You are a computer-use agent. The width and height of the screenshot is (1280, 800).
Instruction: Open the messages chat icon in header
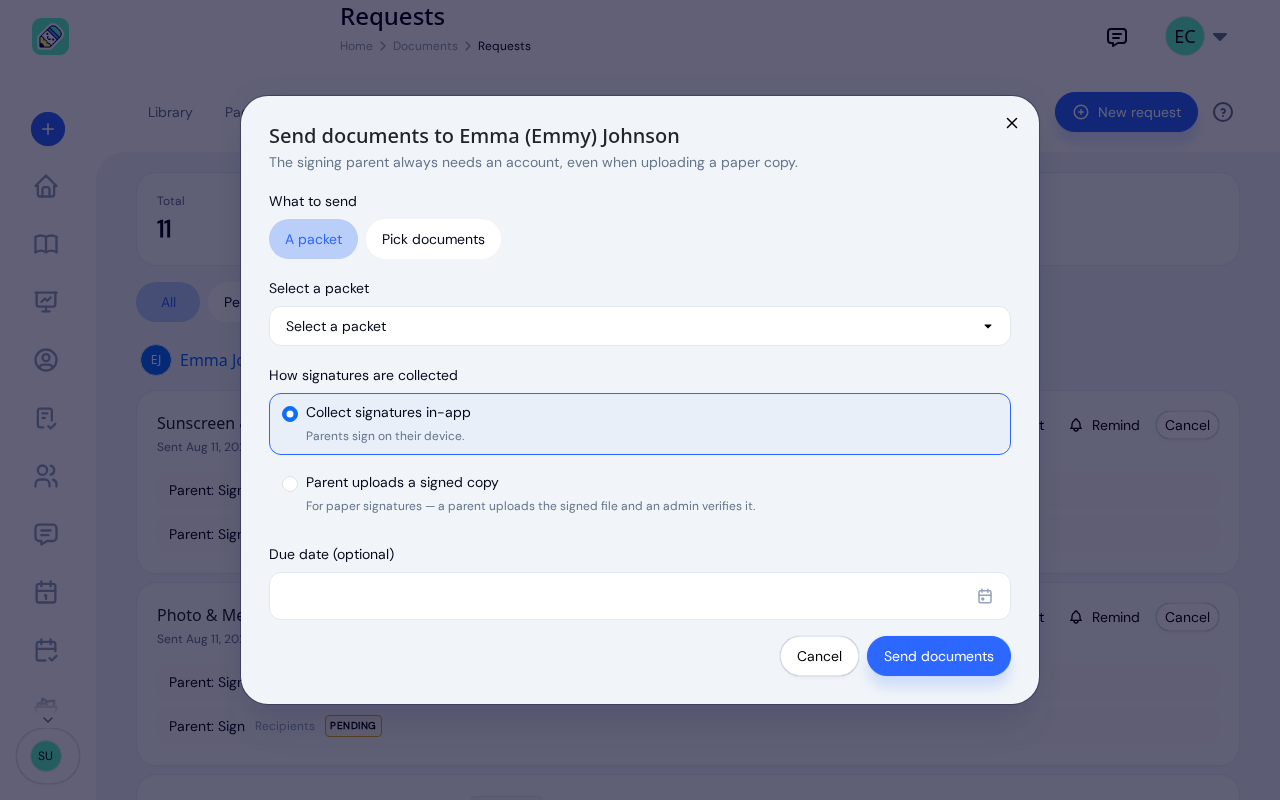pos(1117,37)
